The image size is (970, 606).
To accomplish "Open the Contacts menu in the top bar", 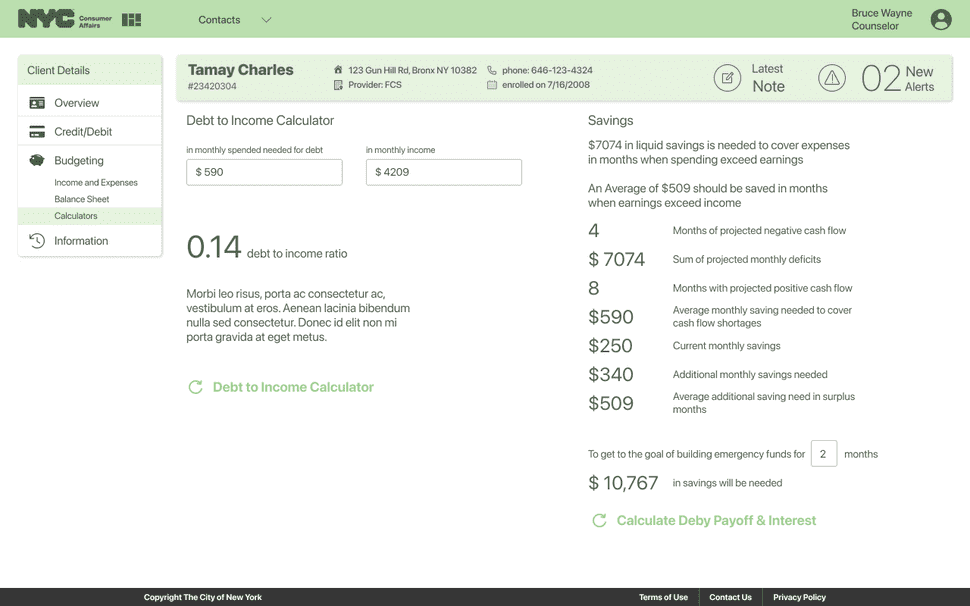I will 222,20.
